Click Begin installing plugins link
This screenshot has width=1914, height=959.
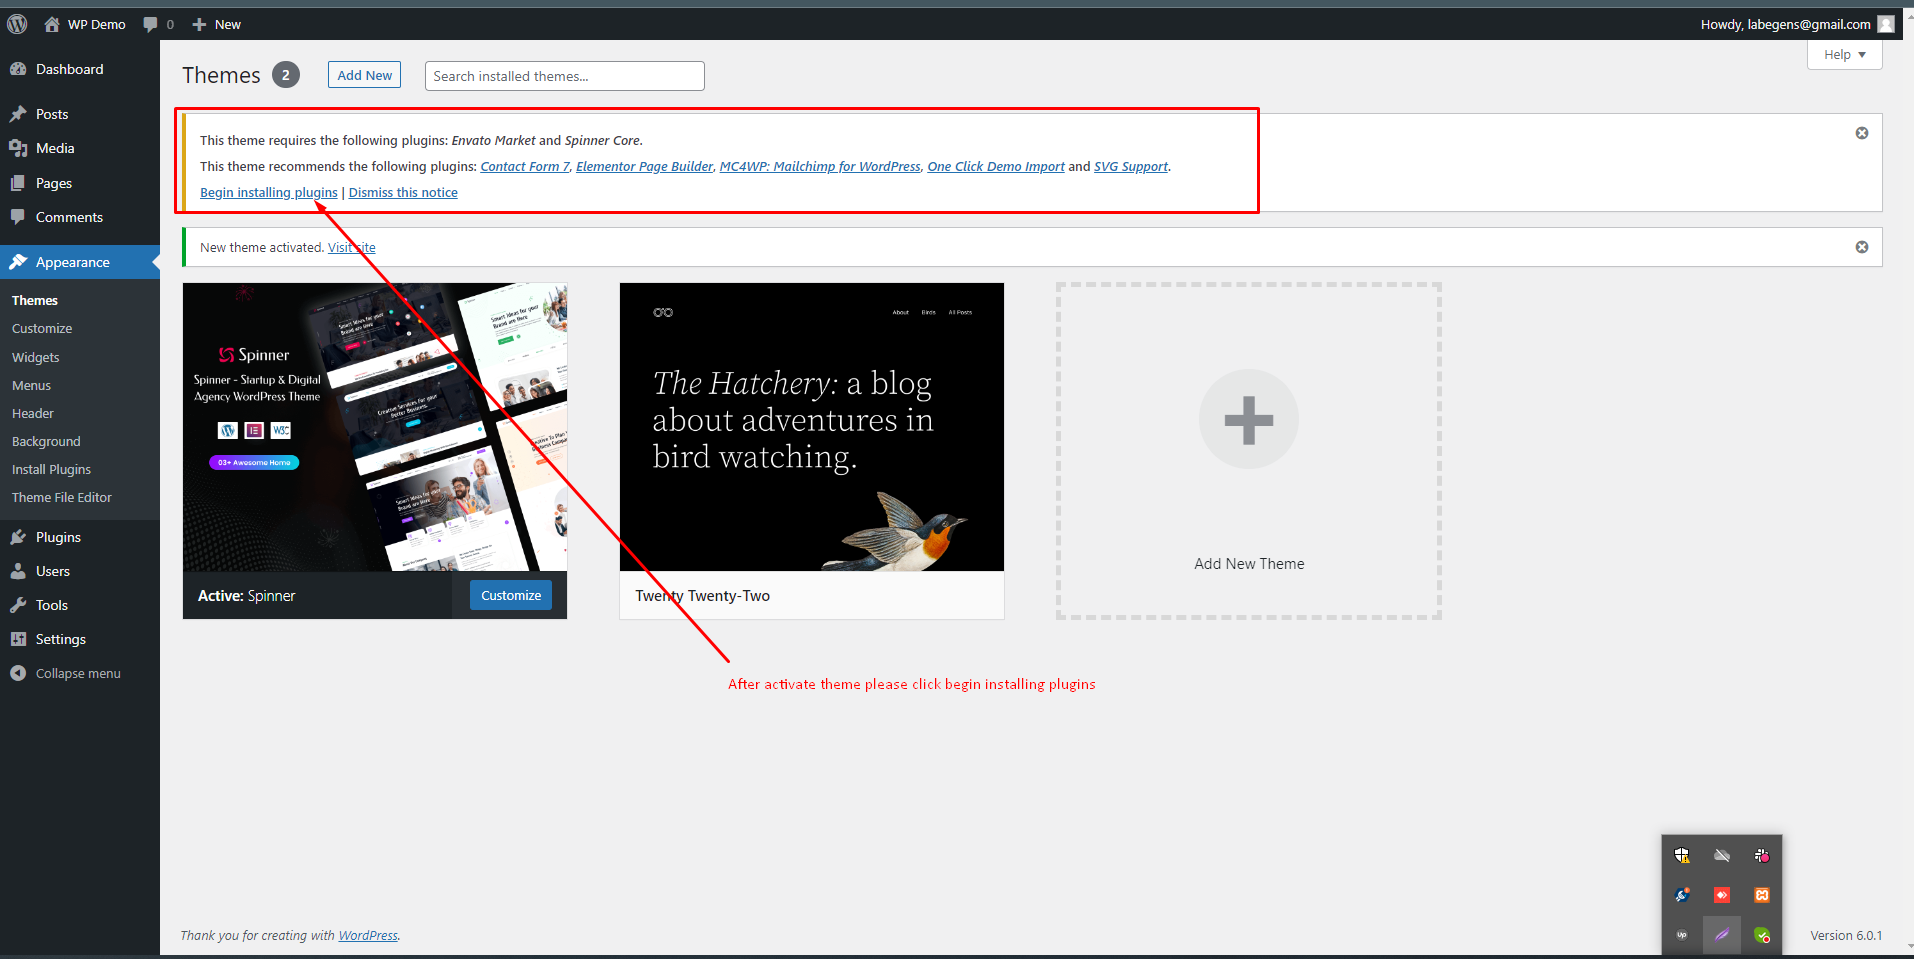point(269,192)
